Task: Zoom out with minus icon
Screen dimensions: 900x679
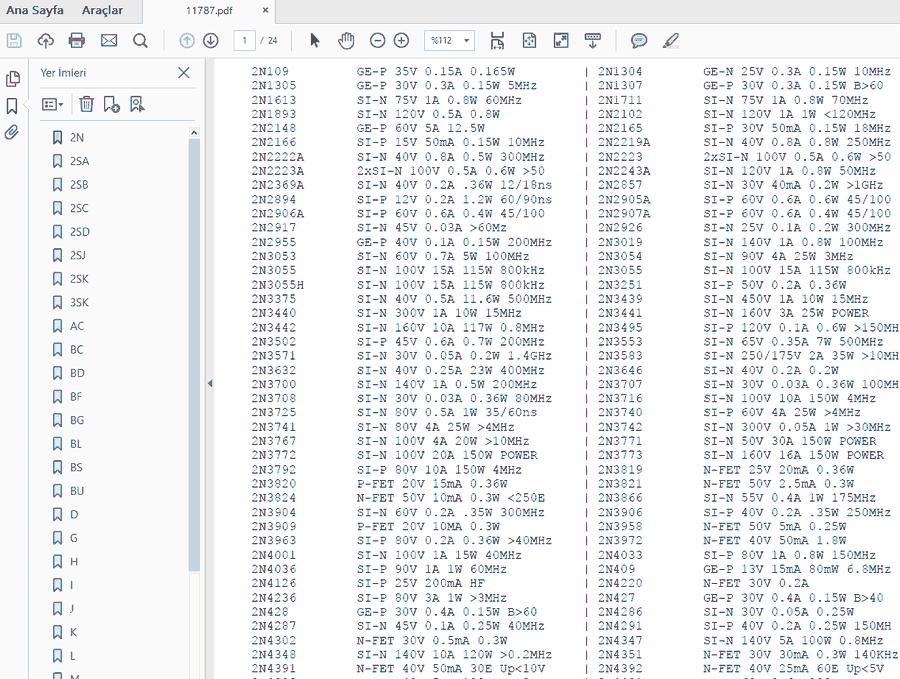Action: coord(377,41)
